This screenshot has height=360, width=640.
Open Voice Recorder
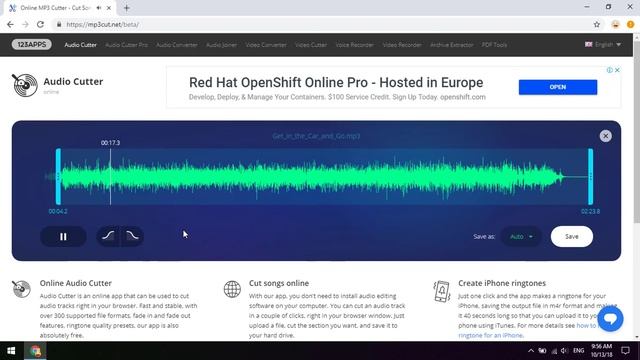coord(354,45)
